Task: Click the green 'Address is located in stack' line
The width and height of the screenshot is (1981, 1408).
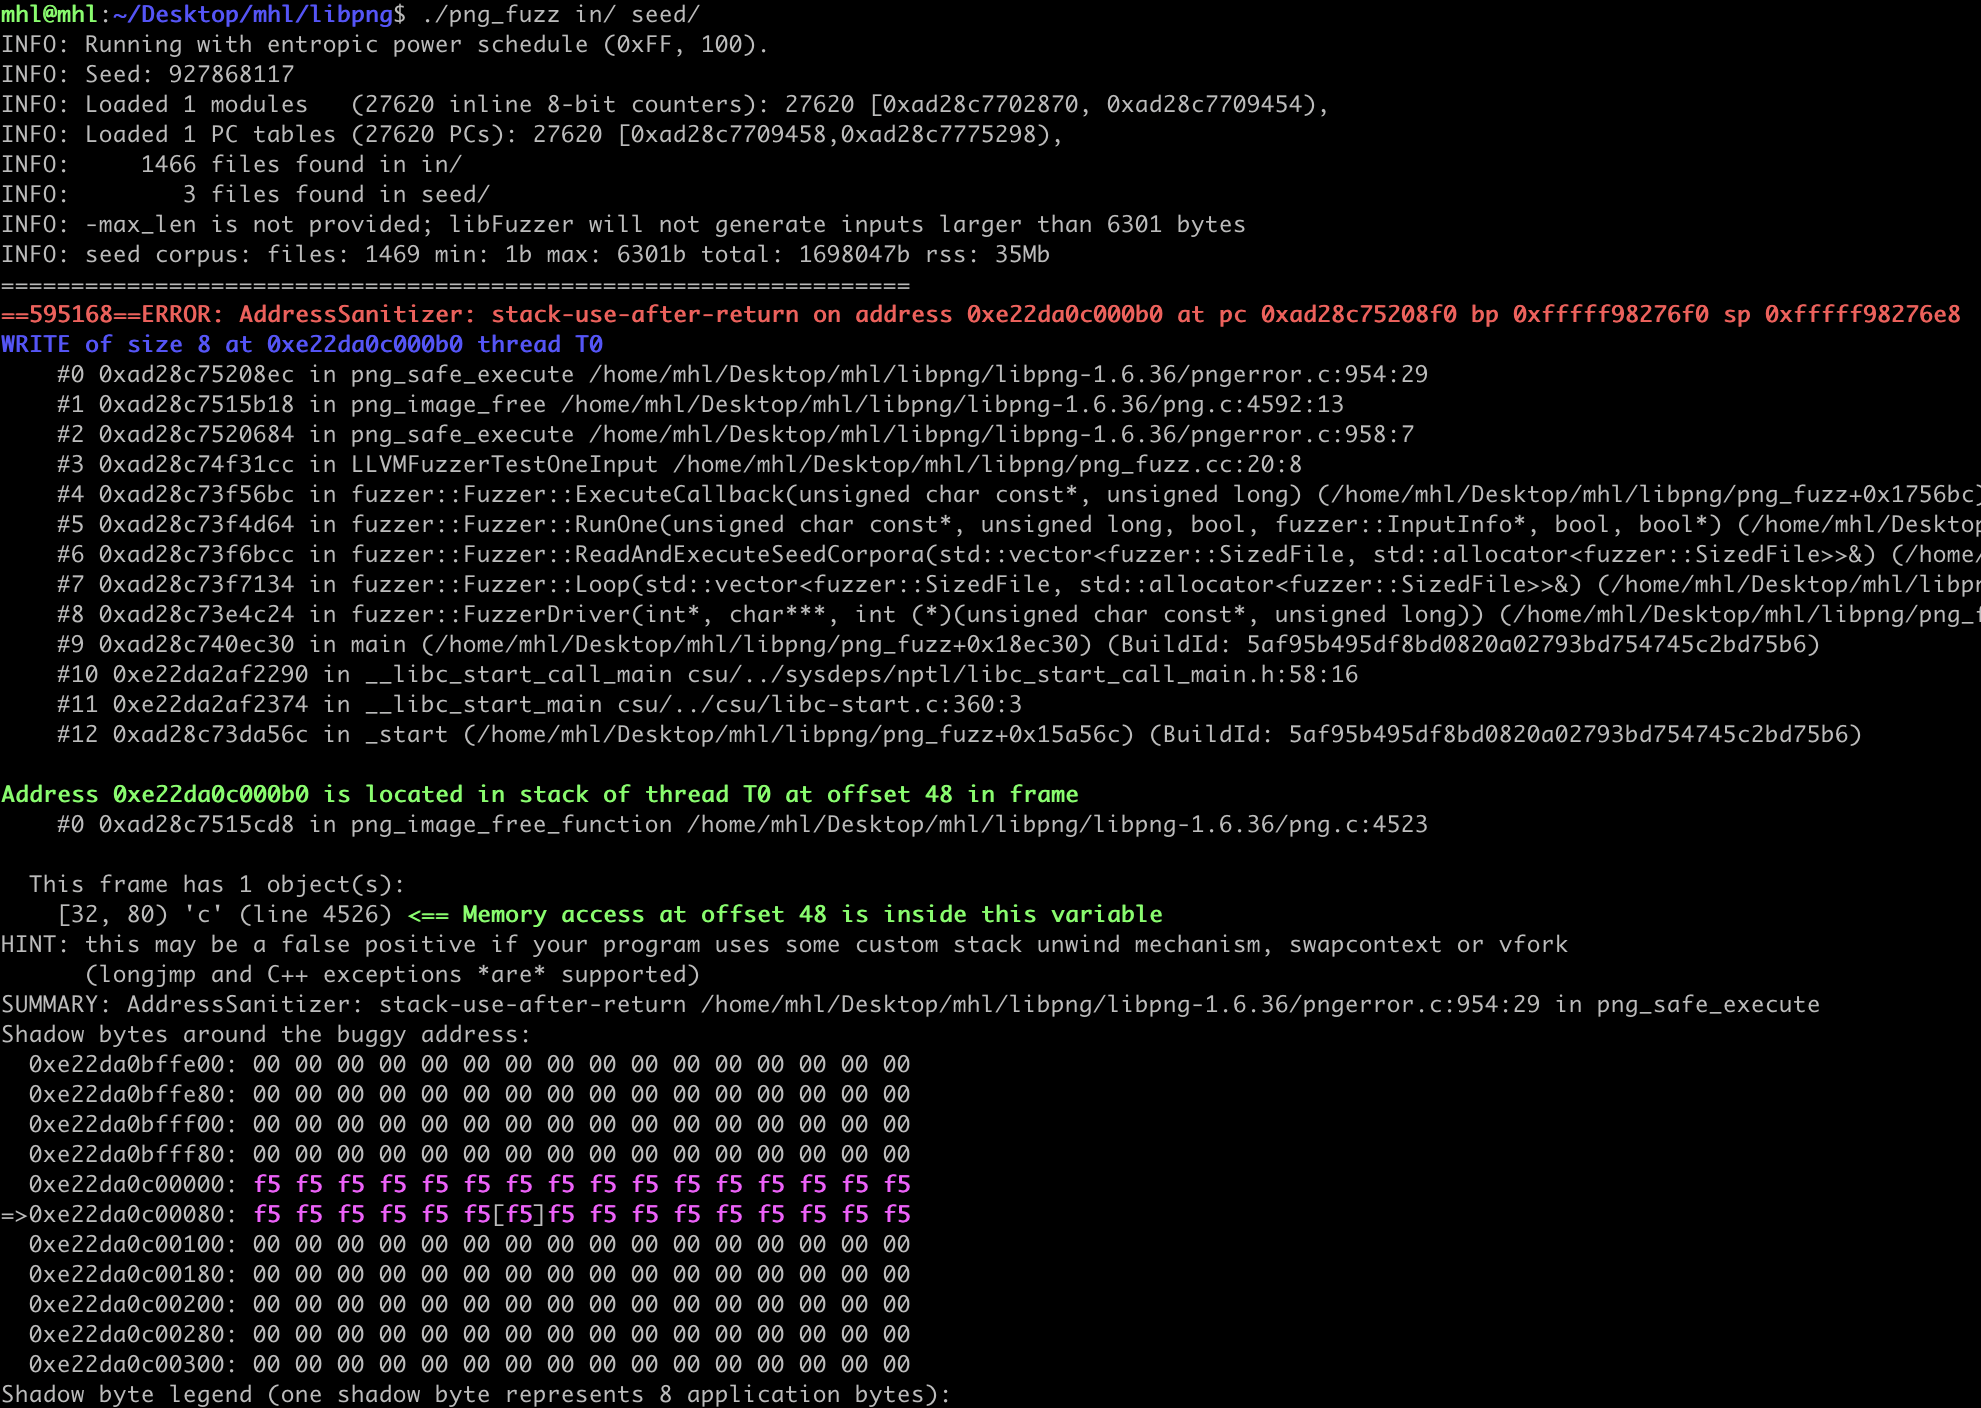Action: (539, 794)
